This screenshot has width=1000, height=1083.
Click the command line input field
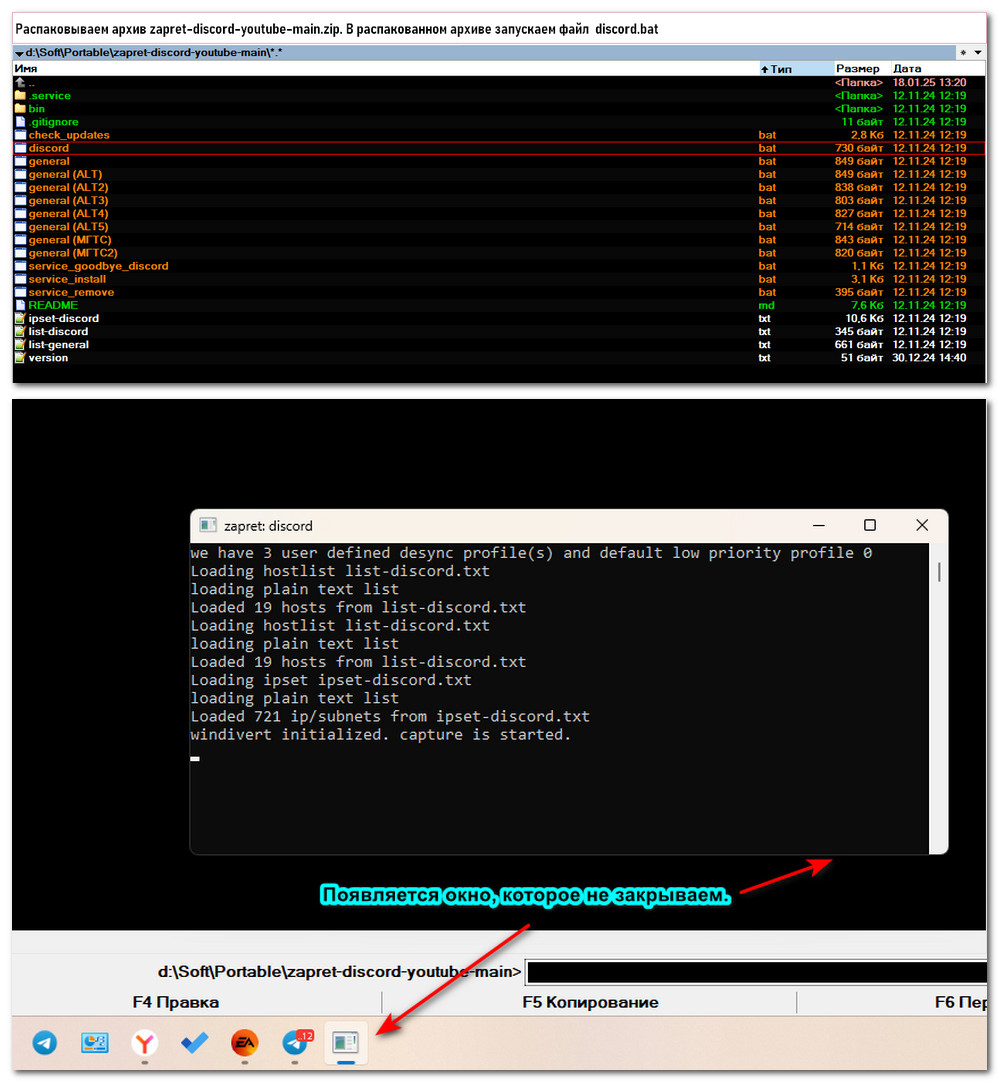[756, 972]
